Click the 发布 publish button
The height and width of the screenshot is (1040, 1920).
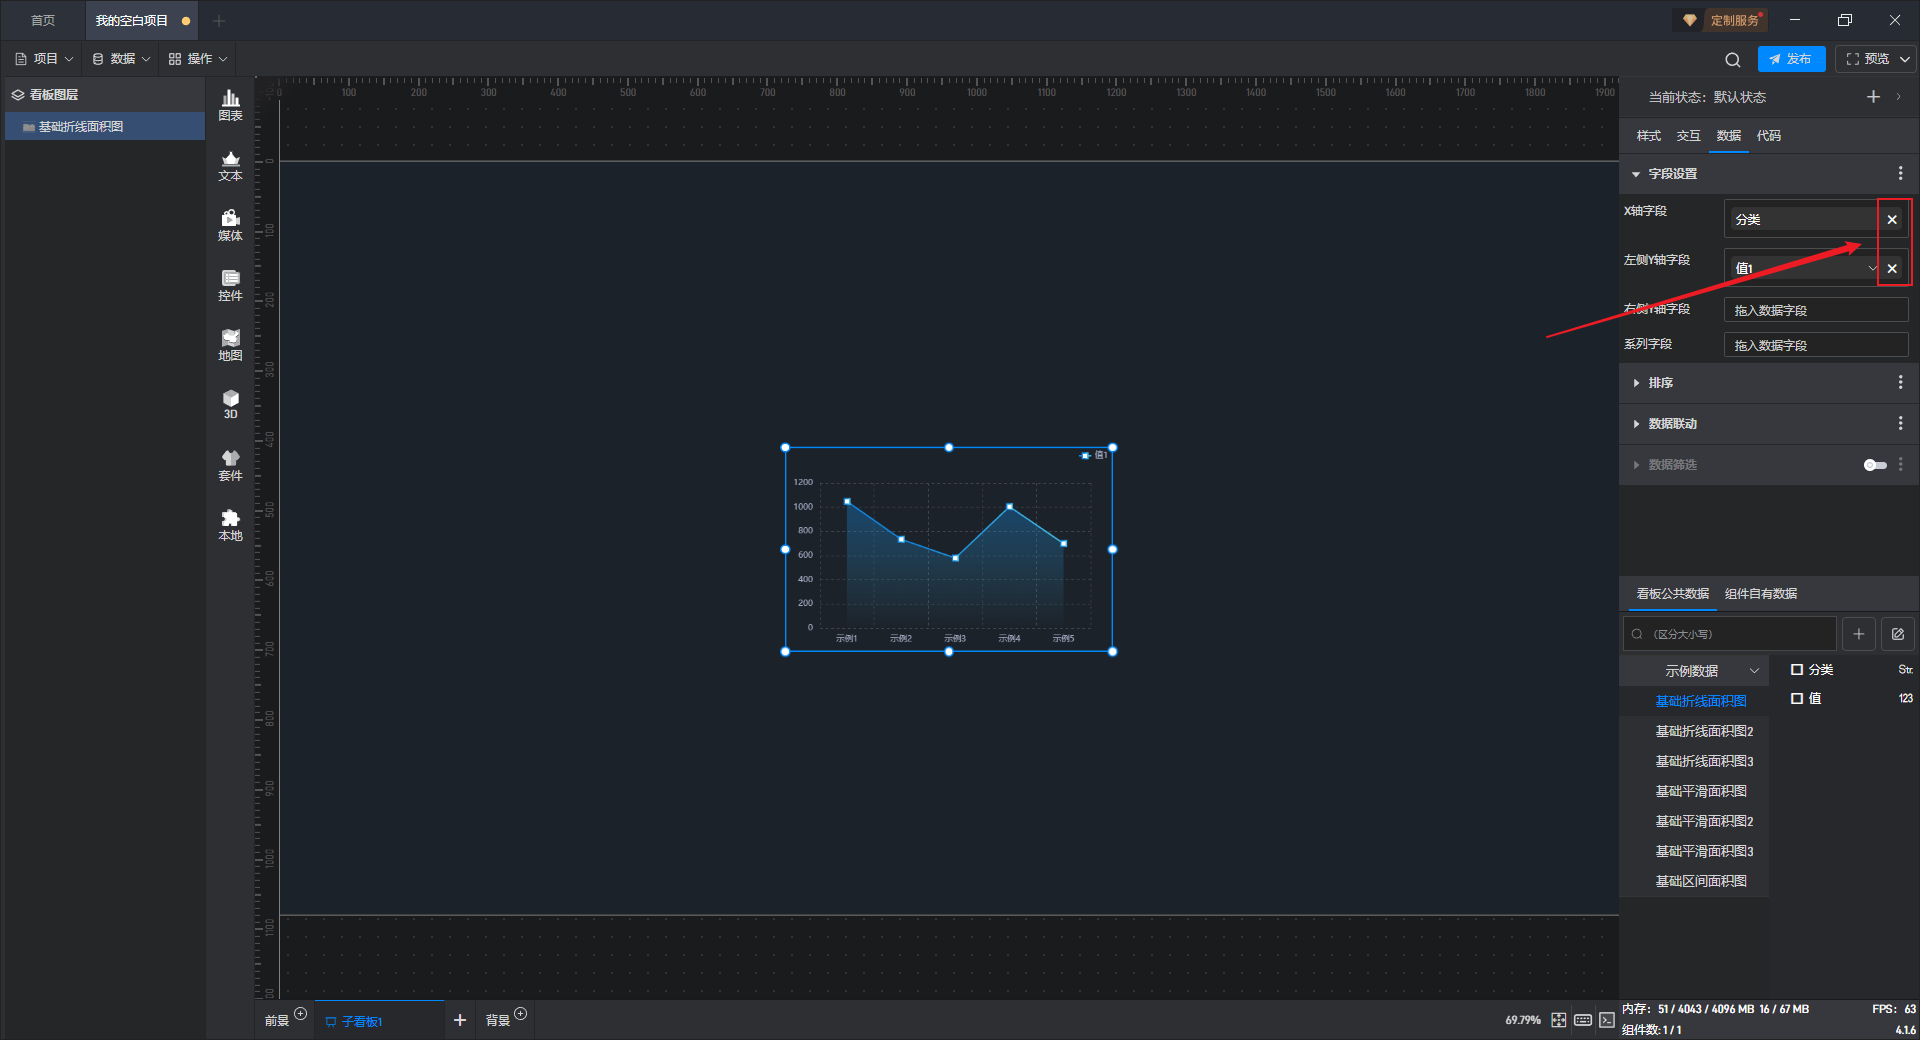(1791, 59)
